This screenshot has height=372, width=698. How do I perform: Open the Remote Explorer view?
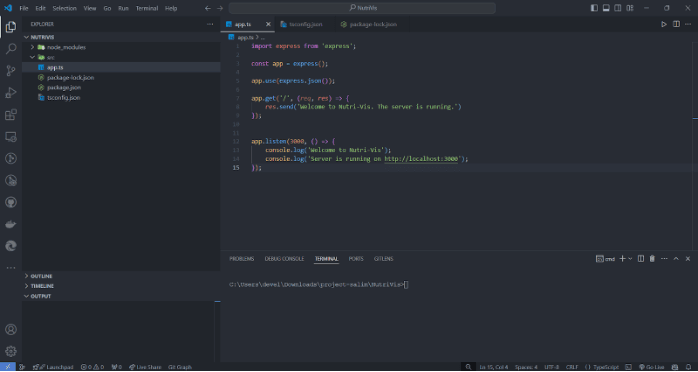tap(11, 137)
